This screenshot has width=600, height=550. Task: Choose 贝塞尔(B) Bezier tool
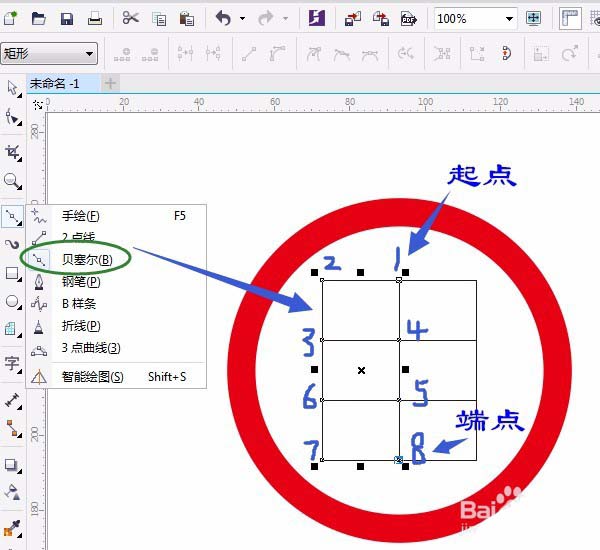click(116, 260)
